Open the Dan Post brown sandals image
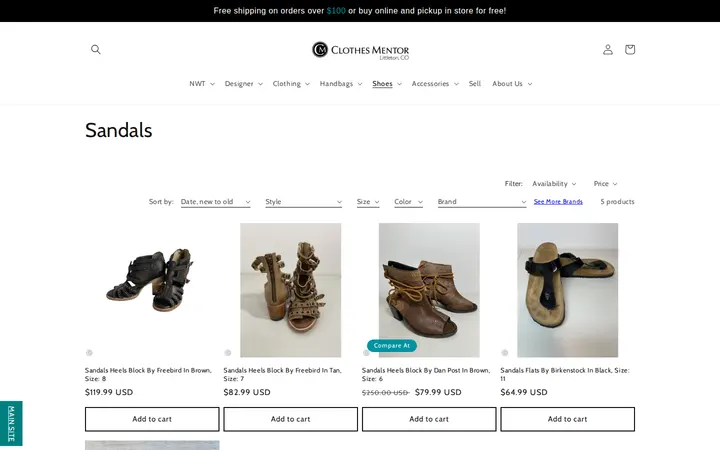The width and height of the screenshot is (720, 450). [x=429, y=290]
